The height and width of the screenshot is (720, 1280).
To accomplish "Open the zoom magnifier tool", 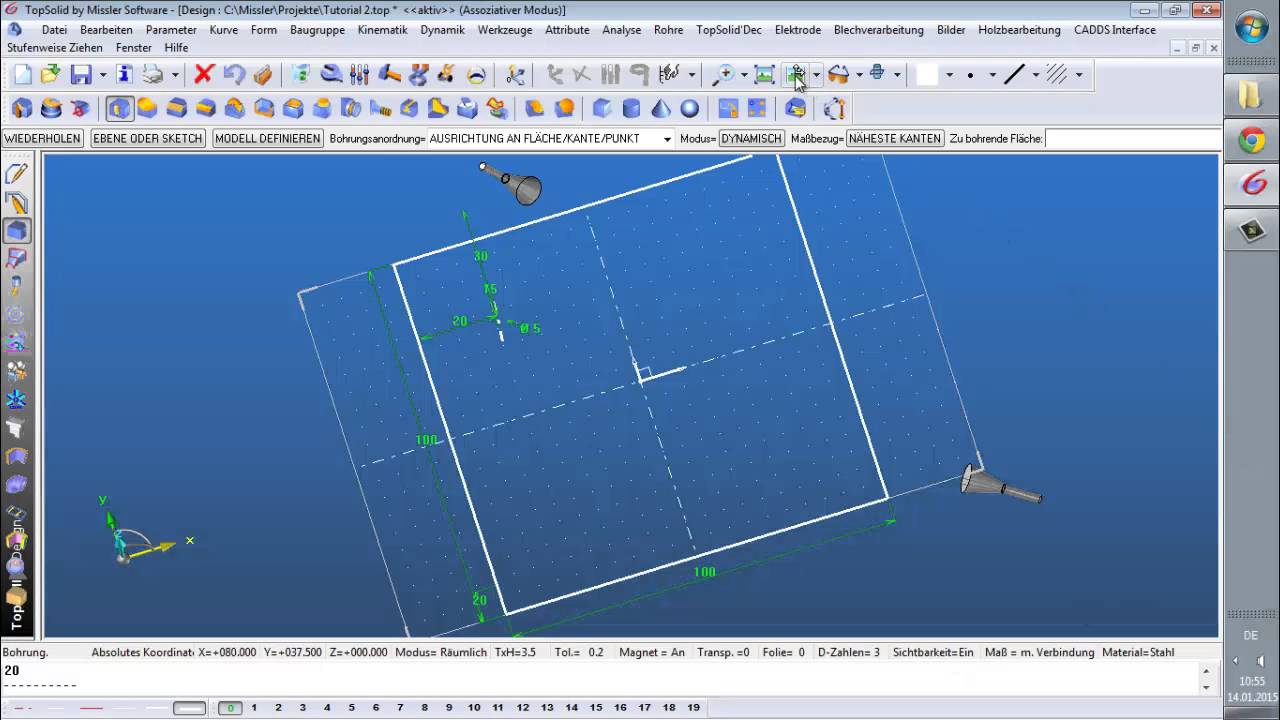I will point(722,74).
